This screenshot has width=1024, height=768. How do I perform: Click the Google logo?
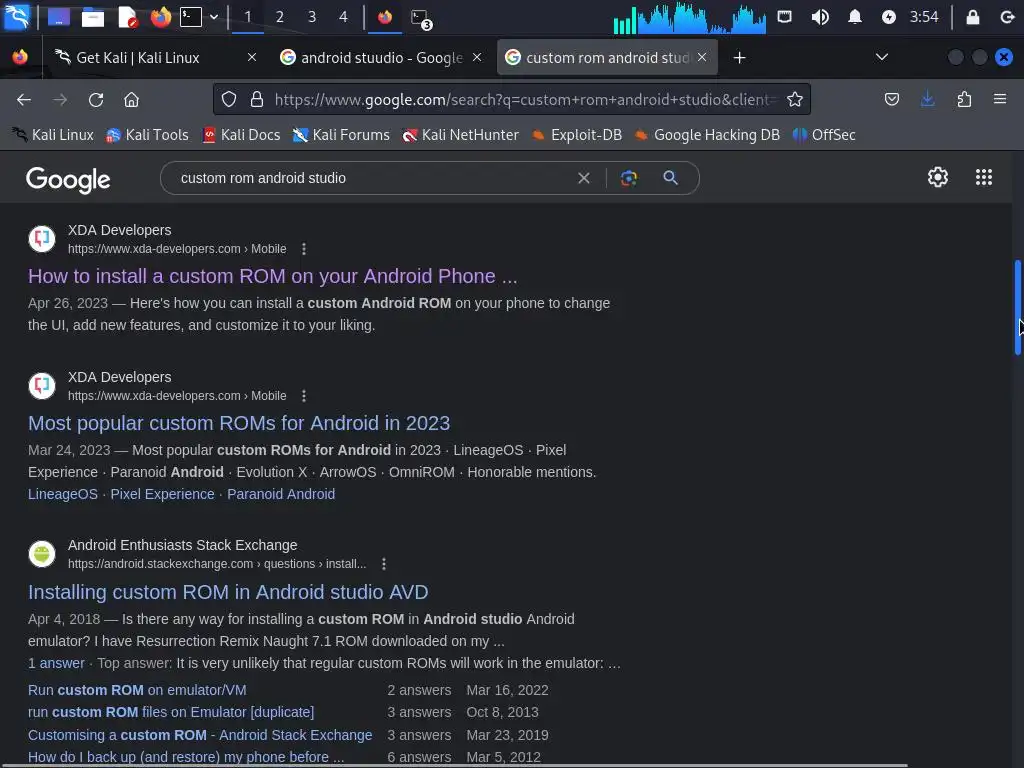[68, 180]
